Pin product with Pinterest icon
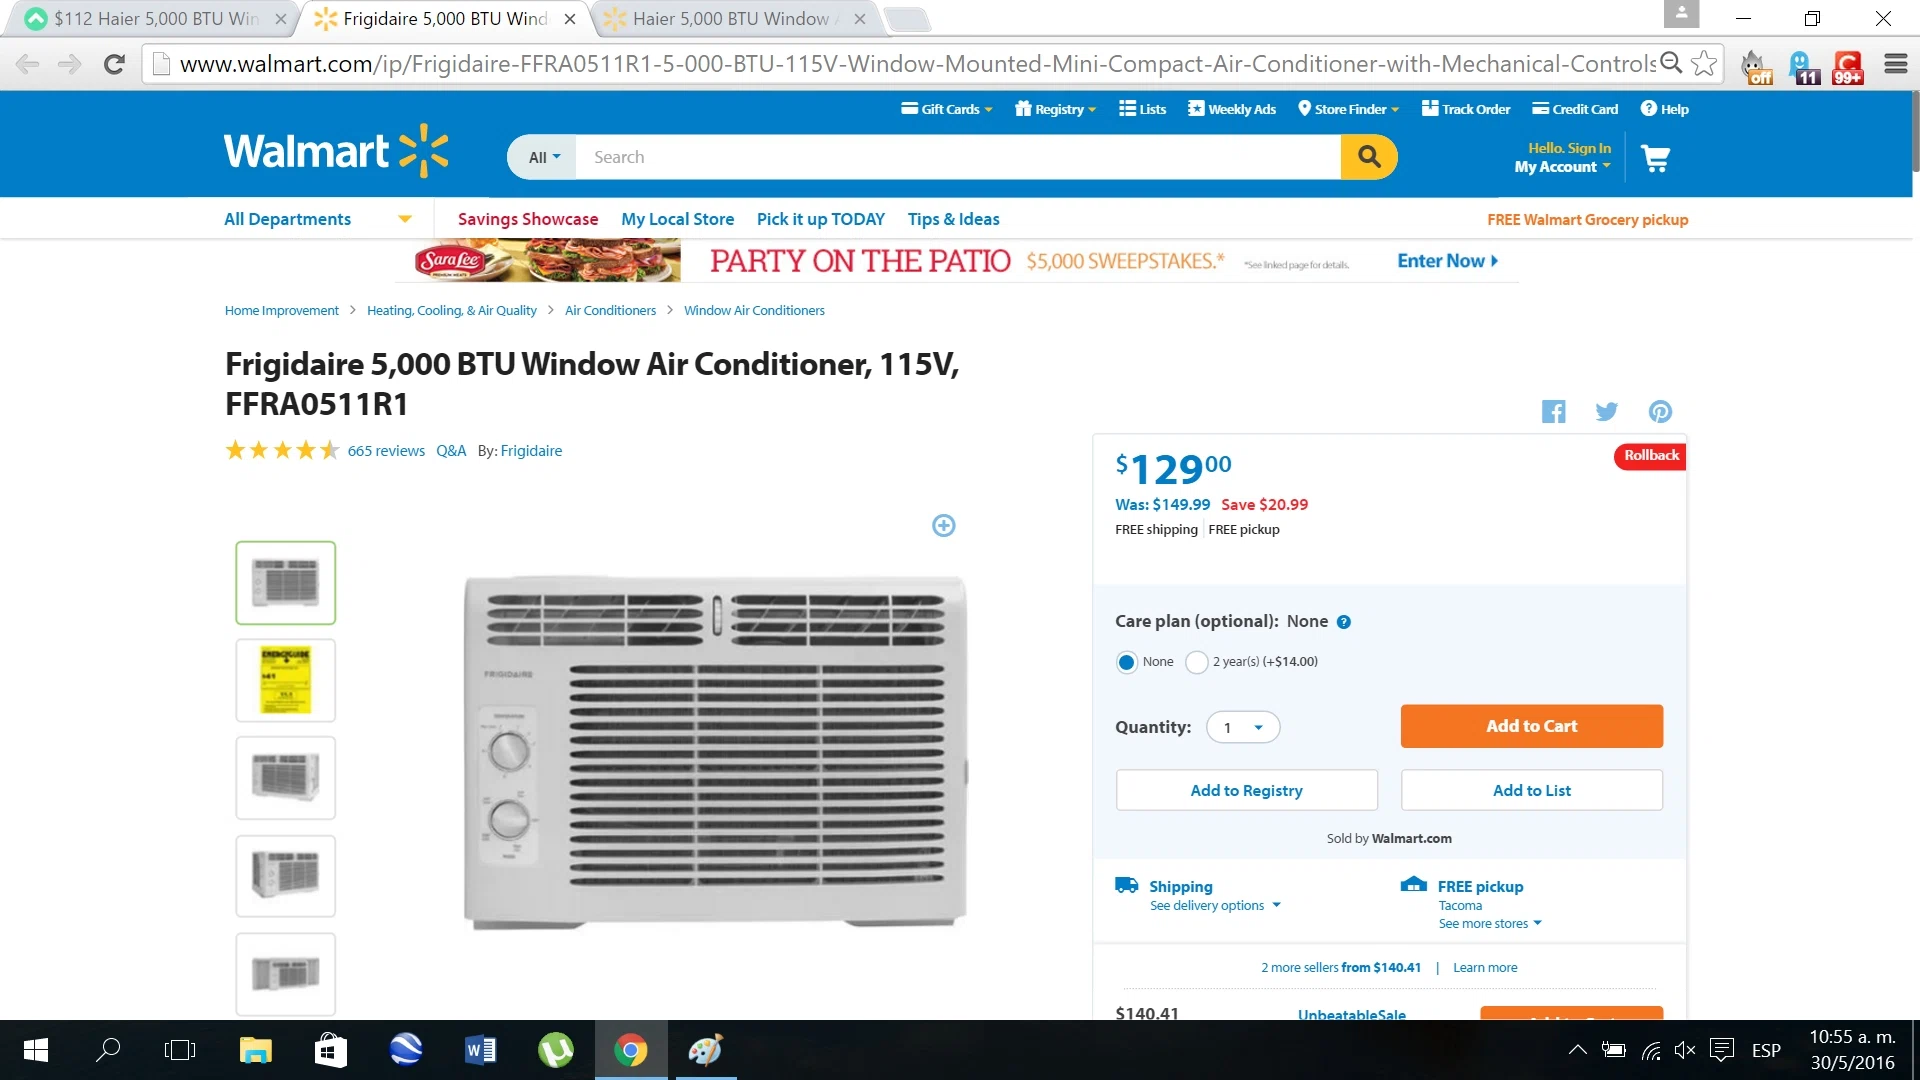 (x=1660, y=411)
